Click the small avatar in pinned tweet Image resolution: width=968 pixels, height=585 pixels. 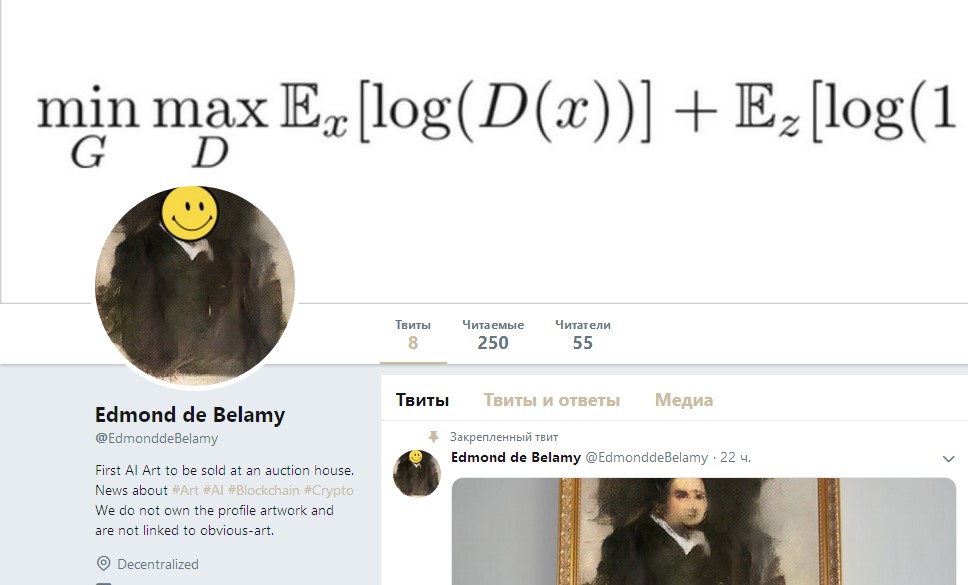[417, 473]
